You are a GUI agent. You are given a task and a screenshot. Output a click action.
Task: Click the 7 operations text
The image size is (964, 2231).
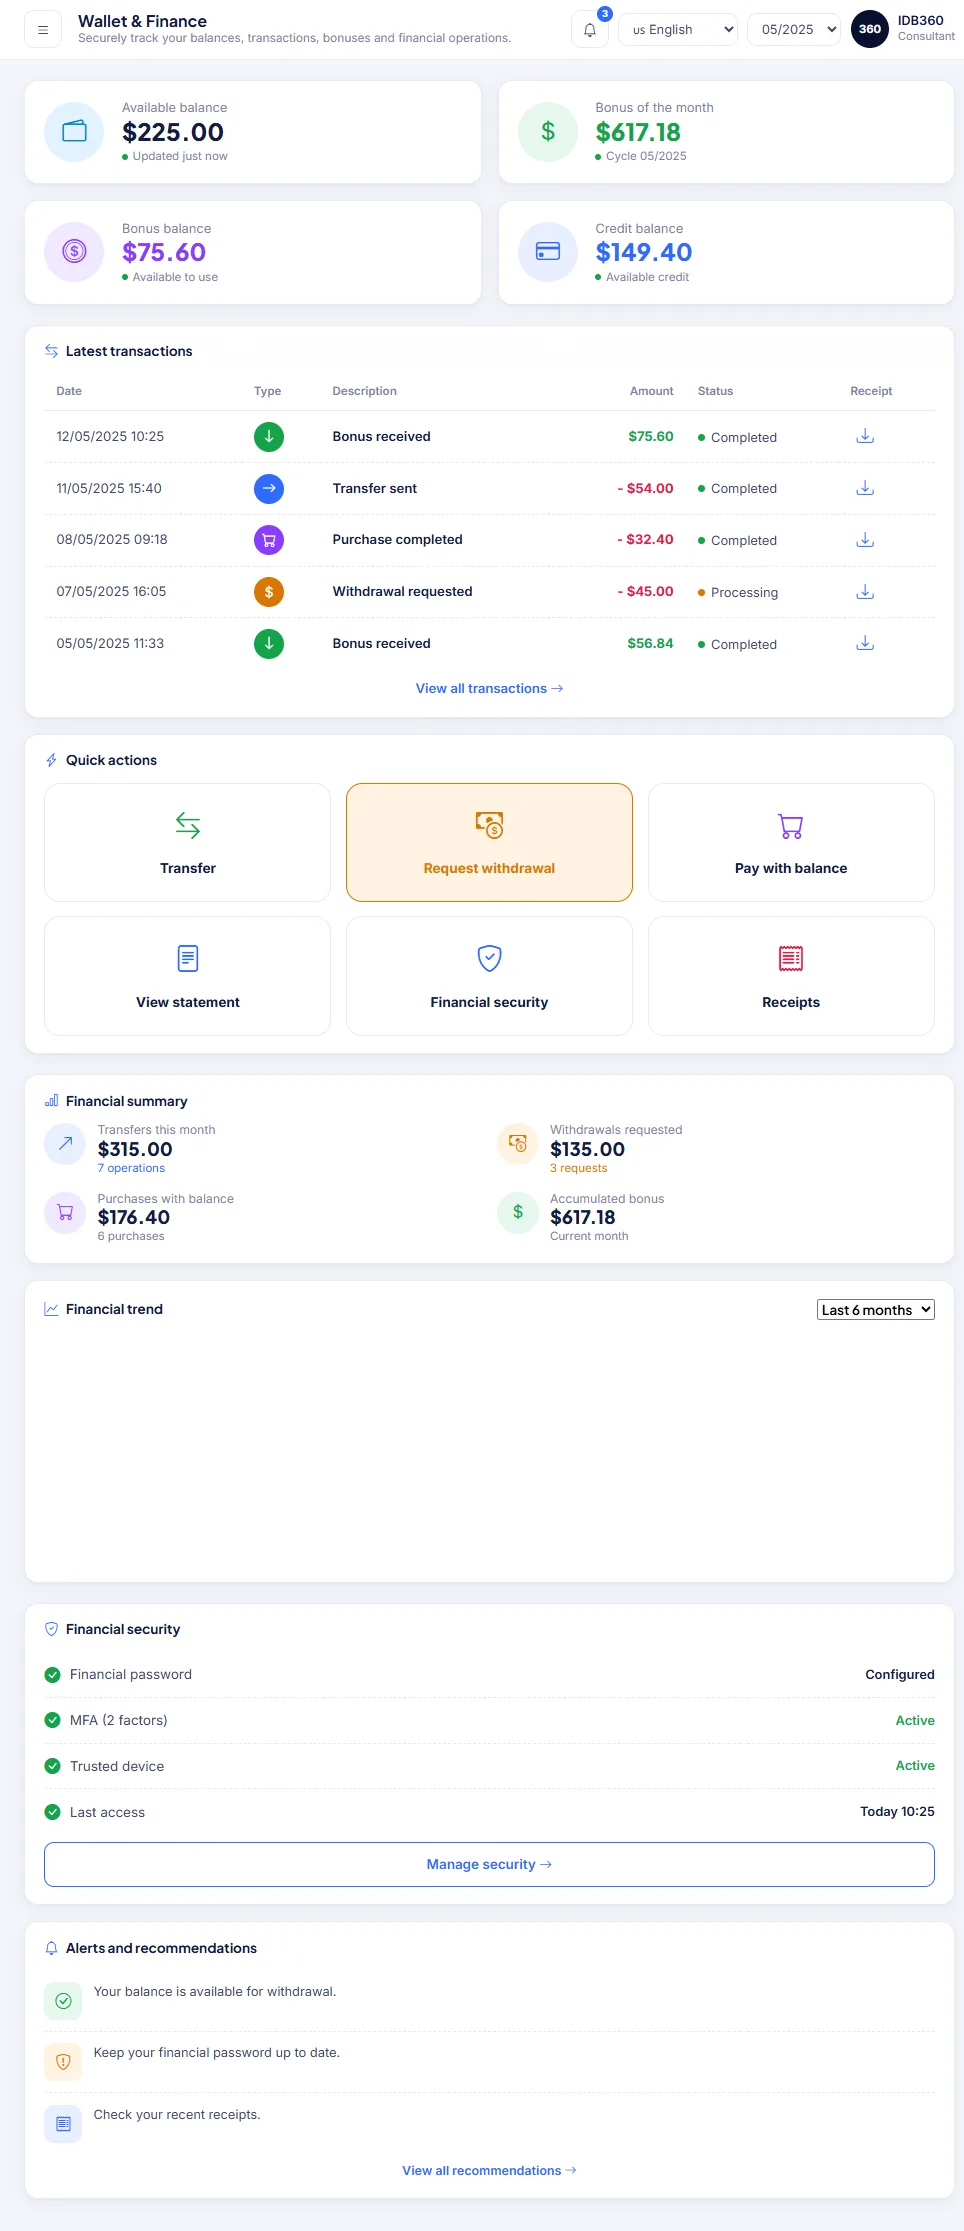pyautogui.click(x=131, y=1169)
